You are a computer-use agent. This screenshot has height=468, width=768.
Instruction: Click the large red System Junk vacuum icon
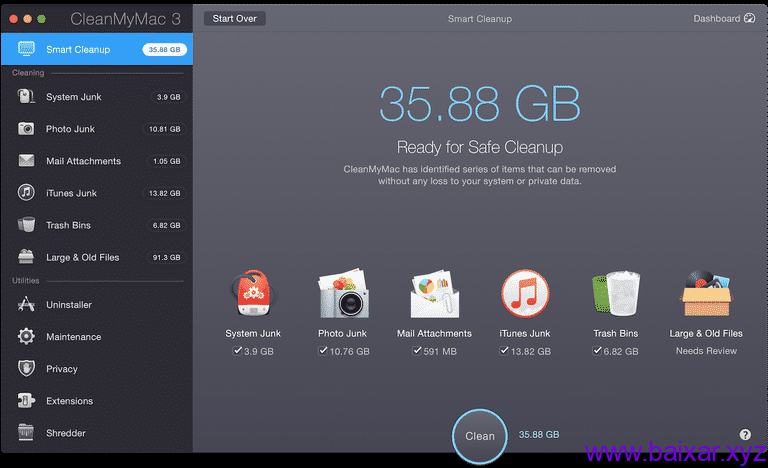[253, 294]
